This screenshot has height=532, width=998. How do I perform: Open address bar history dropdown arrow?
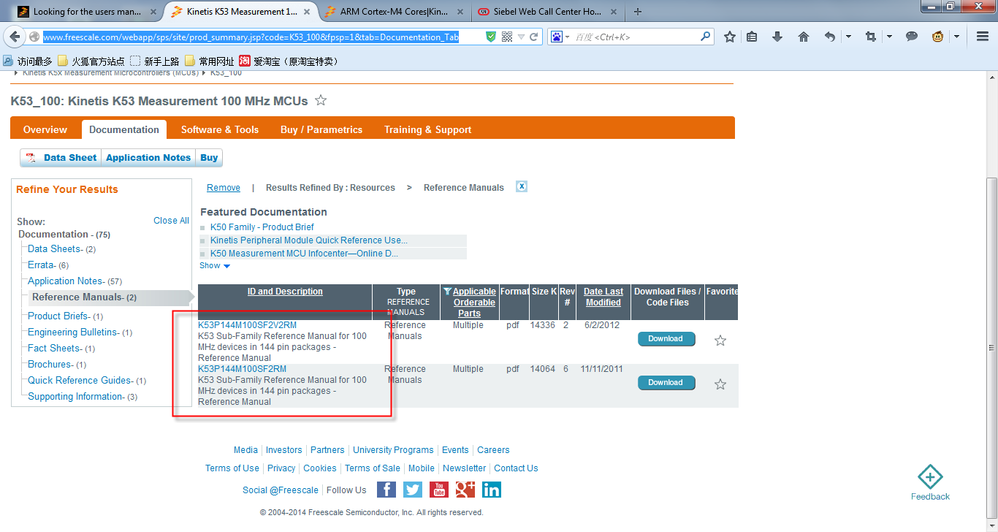[x=521, y=37]
